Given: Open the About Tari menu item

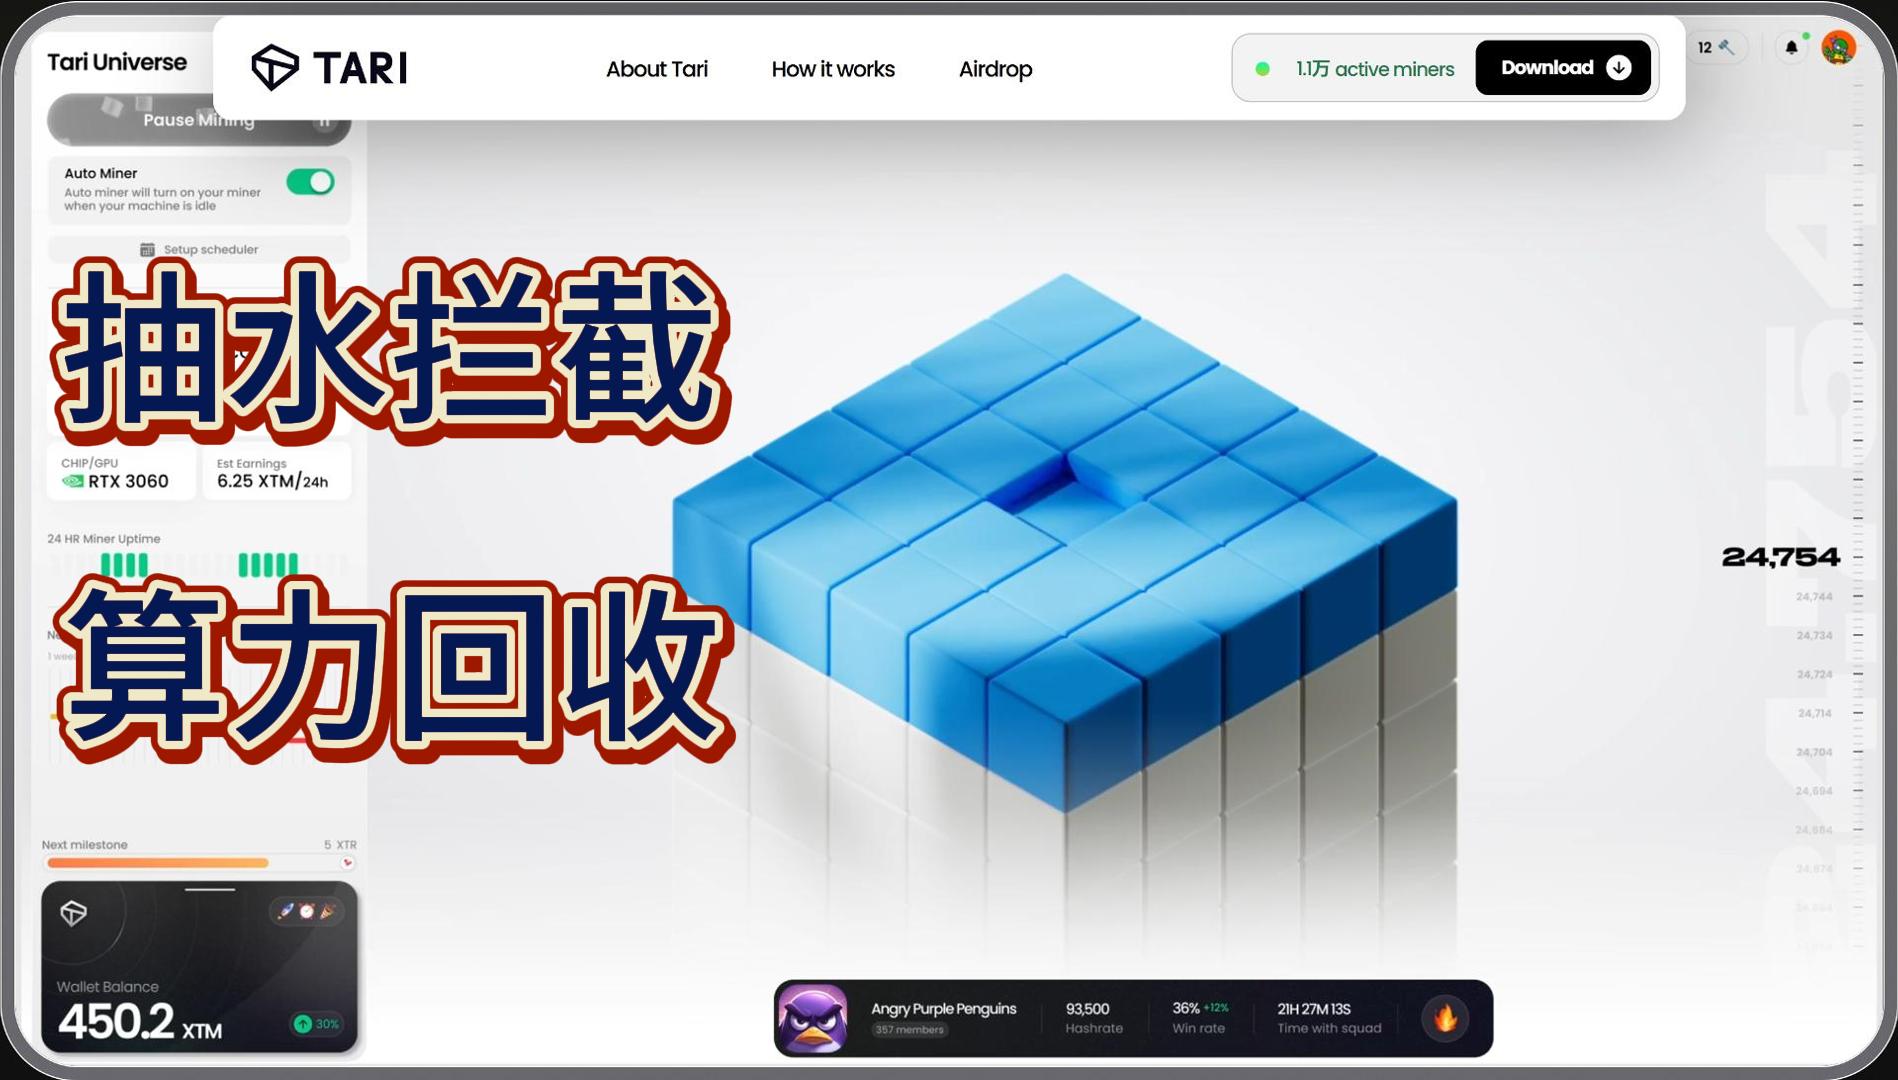Looking at the screenshot, I should tap(656, 69).
